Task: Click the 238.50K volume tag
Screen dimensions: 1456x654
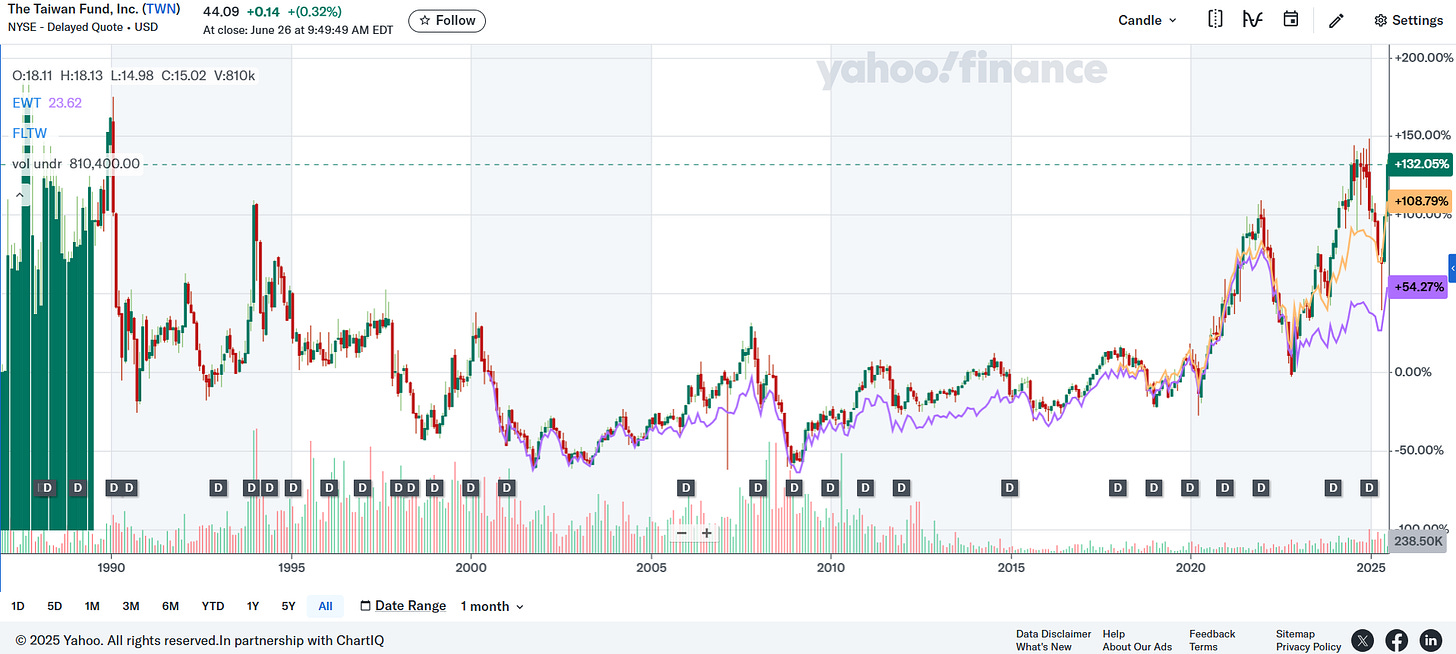Action: point(1419,541)
